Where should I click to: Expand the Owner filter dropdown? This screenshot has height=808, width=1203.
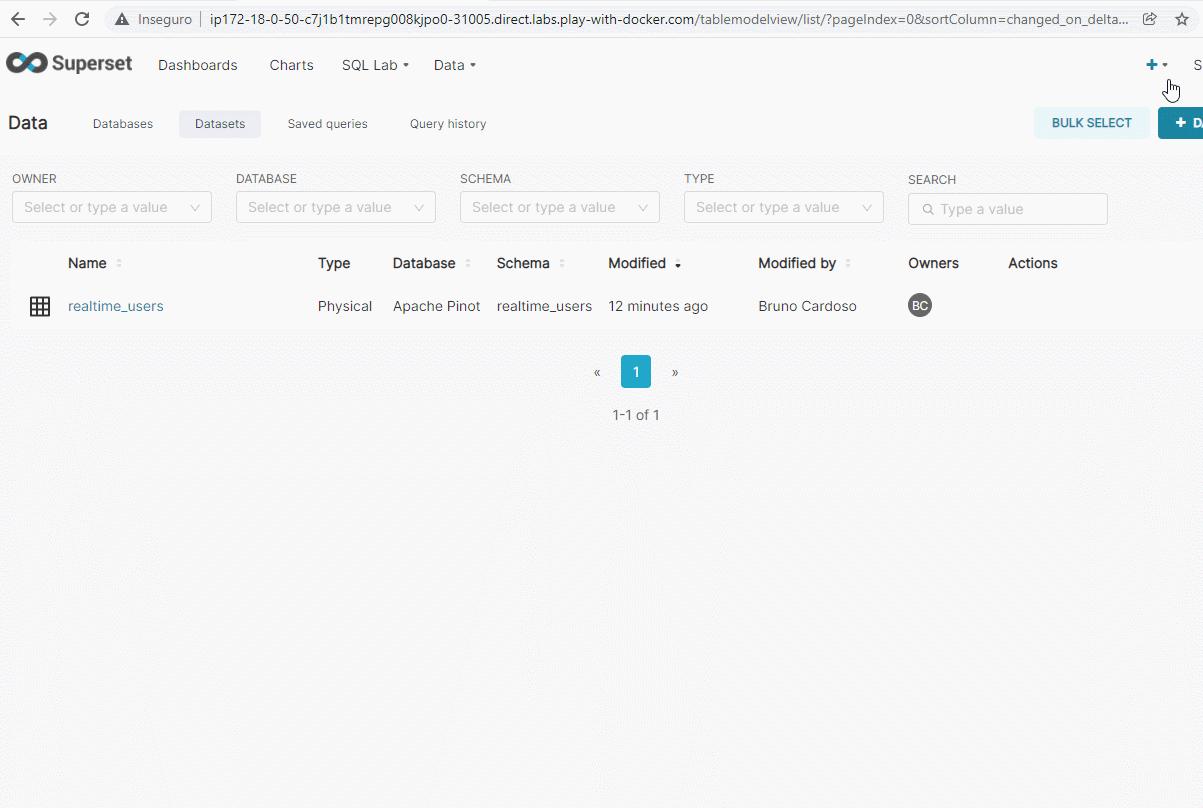click(x=112, y=207)
